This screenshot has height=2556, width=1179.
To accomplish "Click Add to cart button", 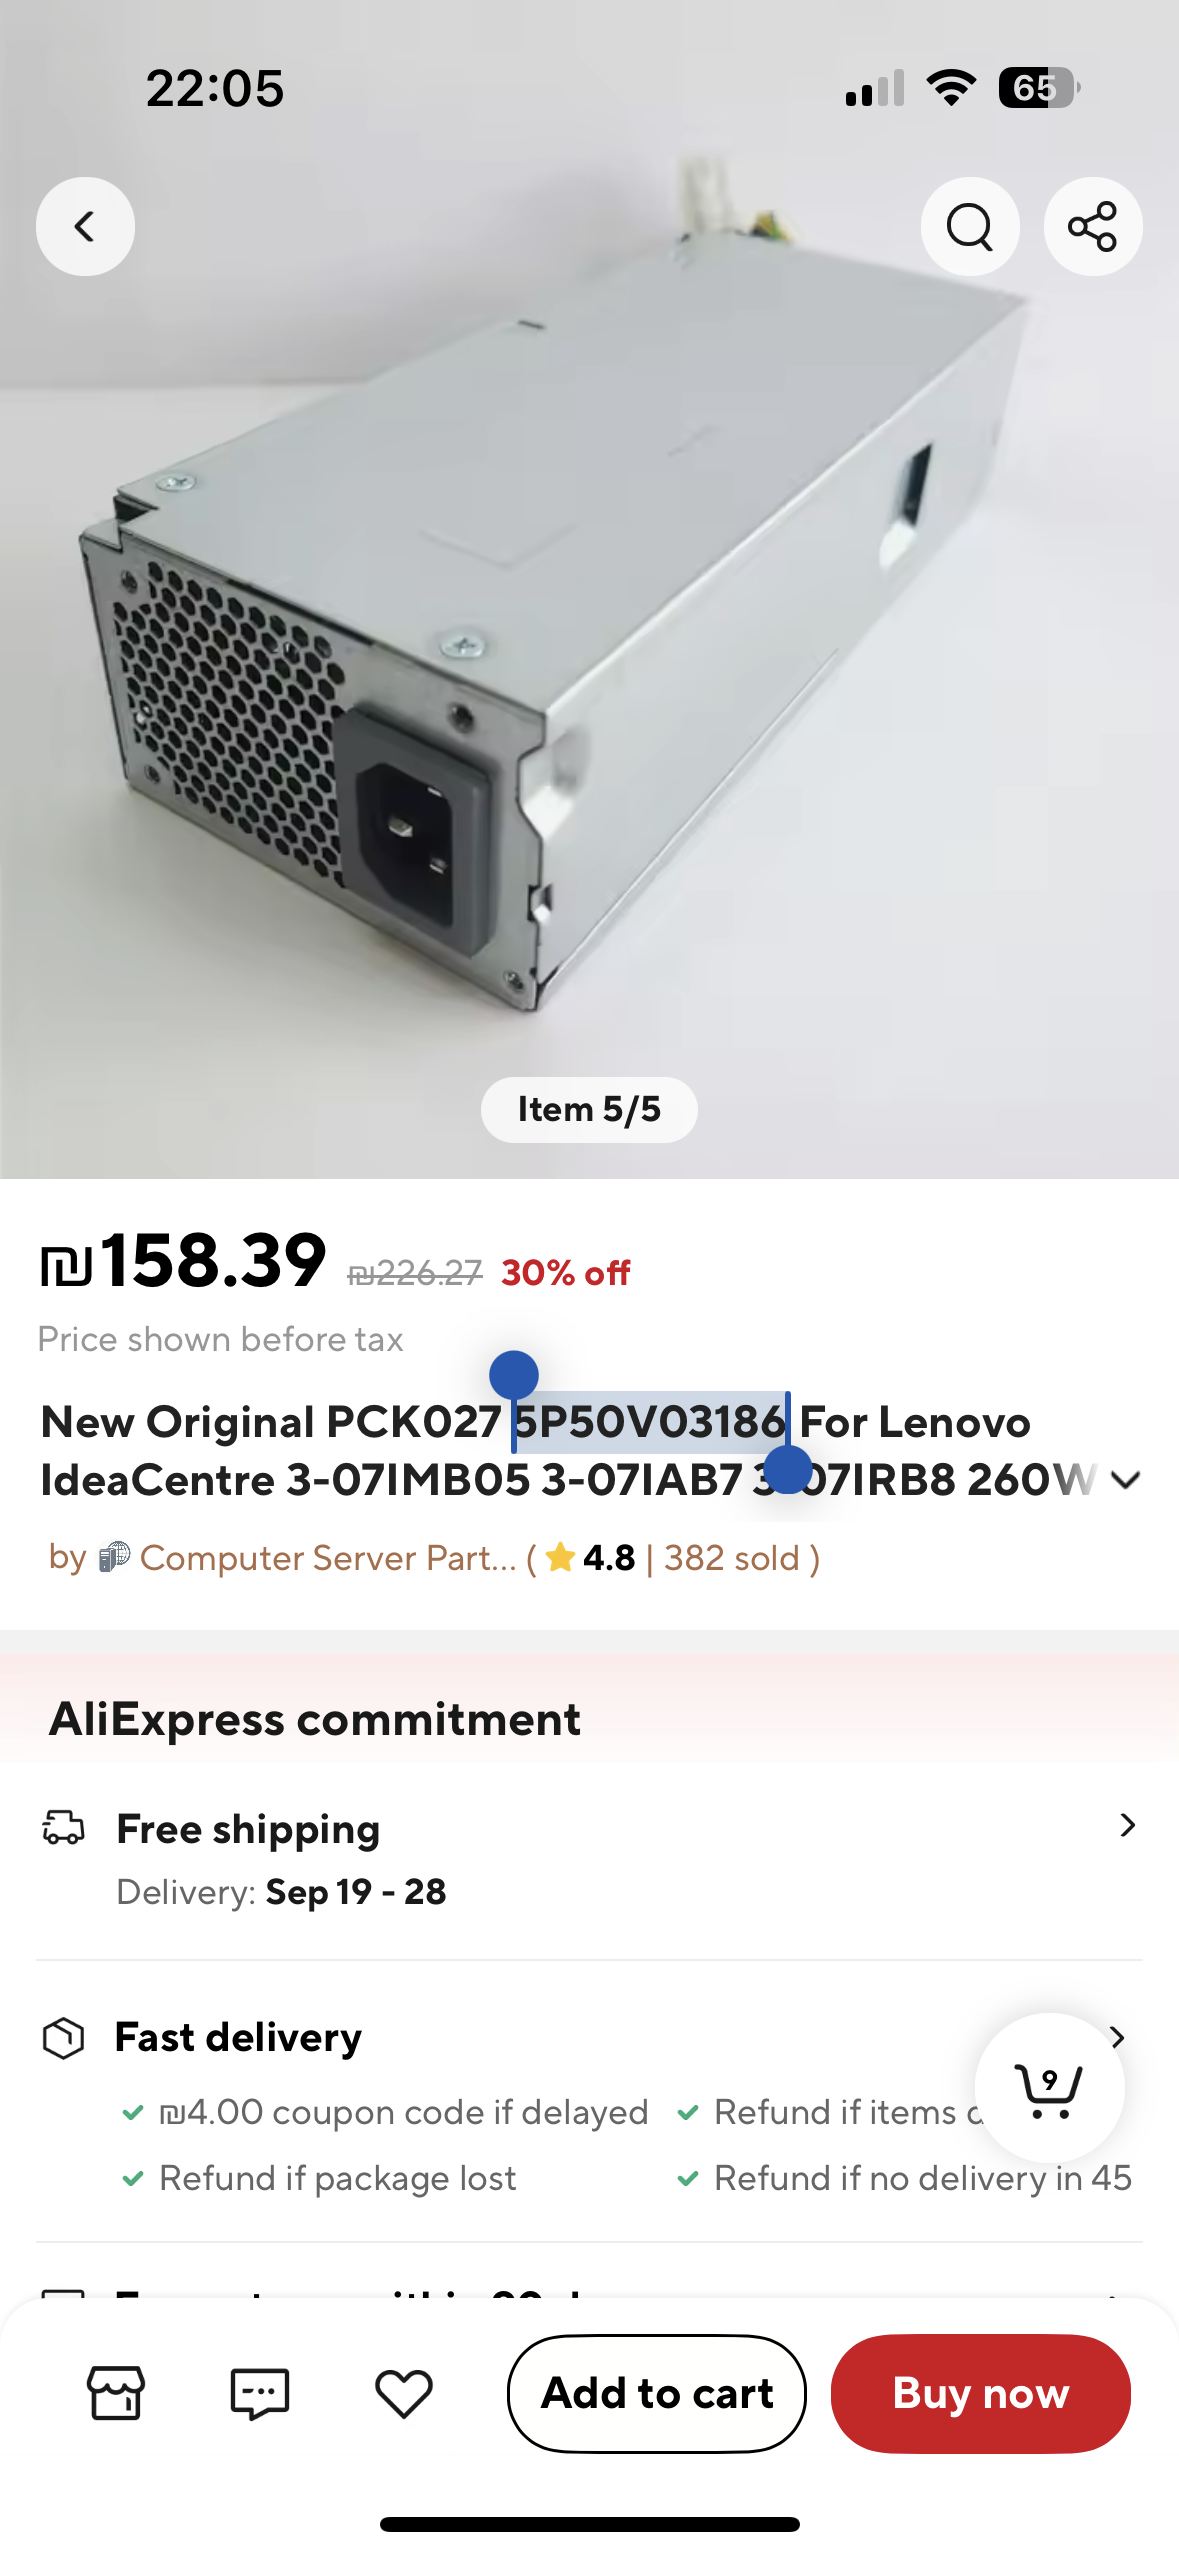I will point(657,2393).
